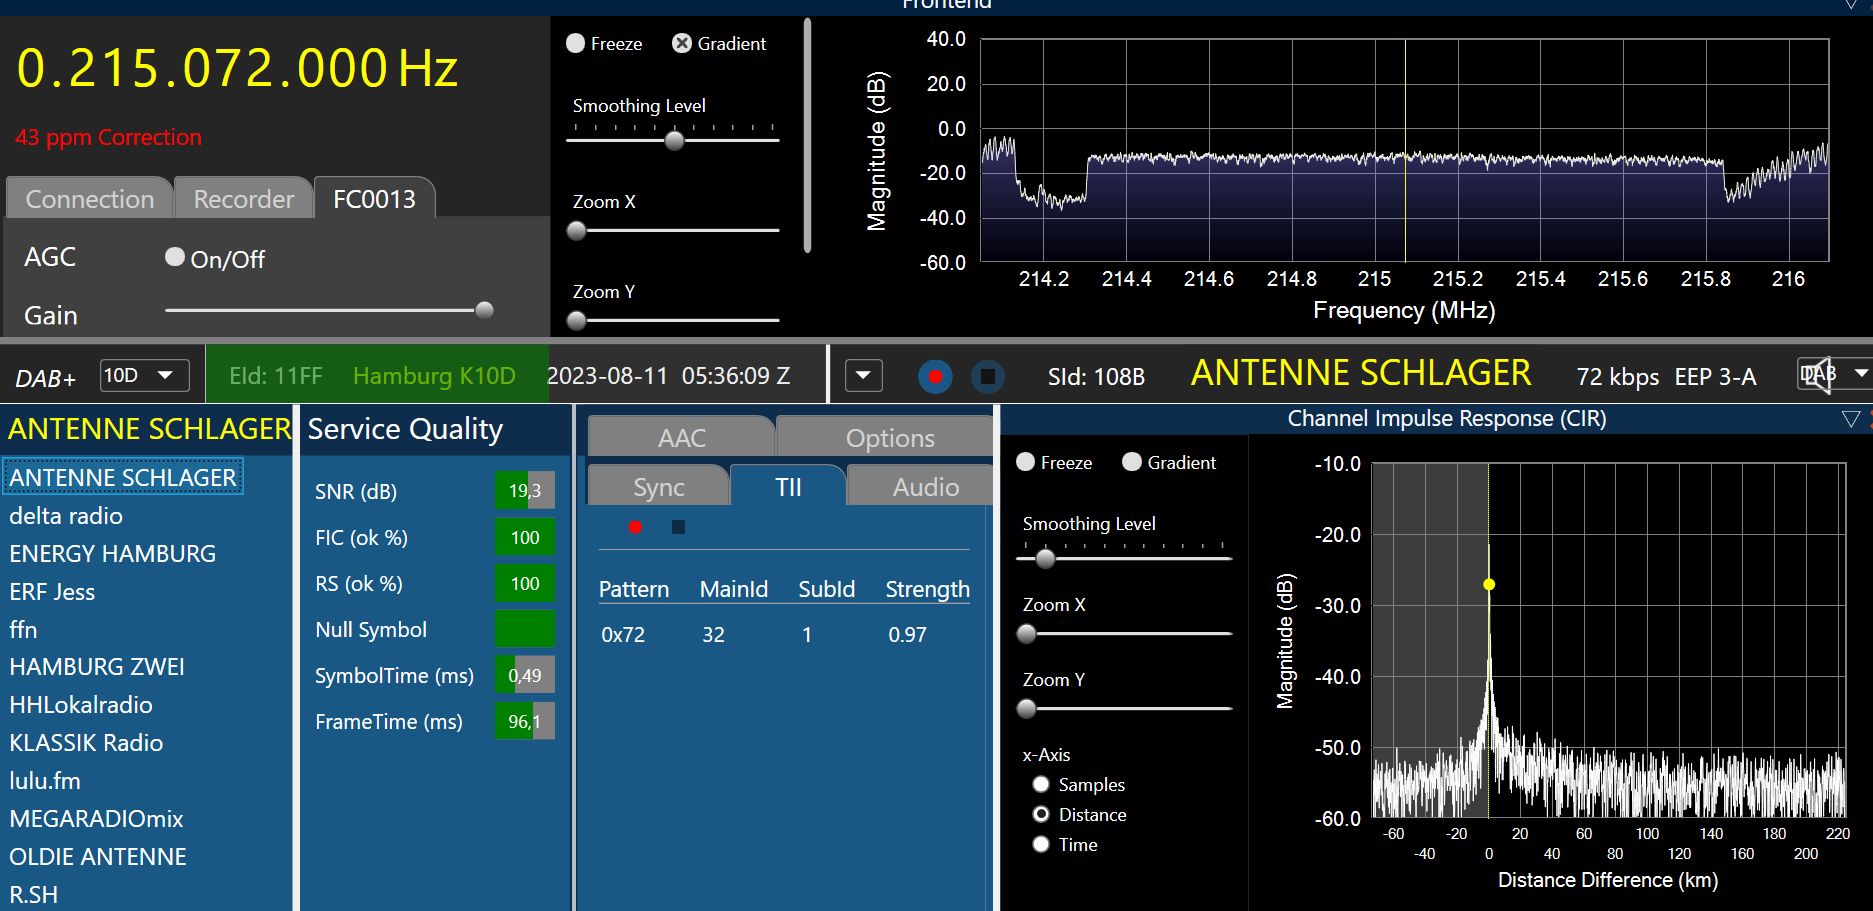Select Samples for the CIR x-Axis
This screenshot has height=911, width=1873.
click(x=1041, y=785)
